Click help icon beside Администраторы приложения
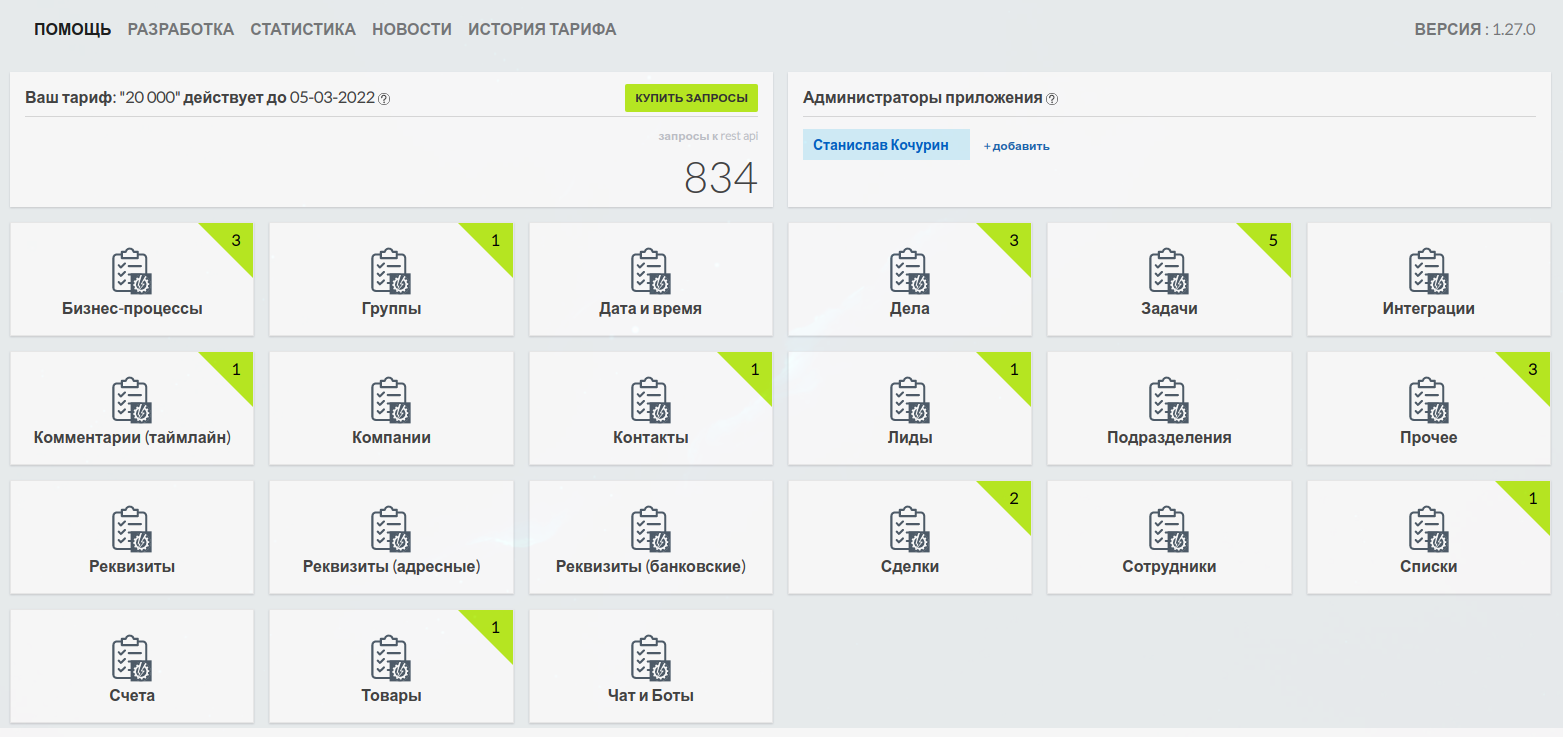This screenshot has height=737, width=1563. pos(1052,99)
